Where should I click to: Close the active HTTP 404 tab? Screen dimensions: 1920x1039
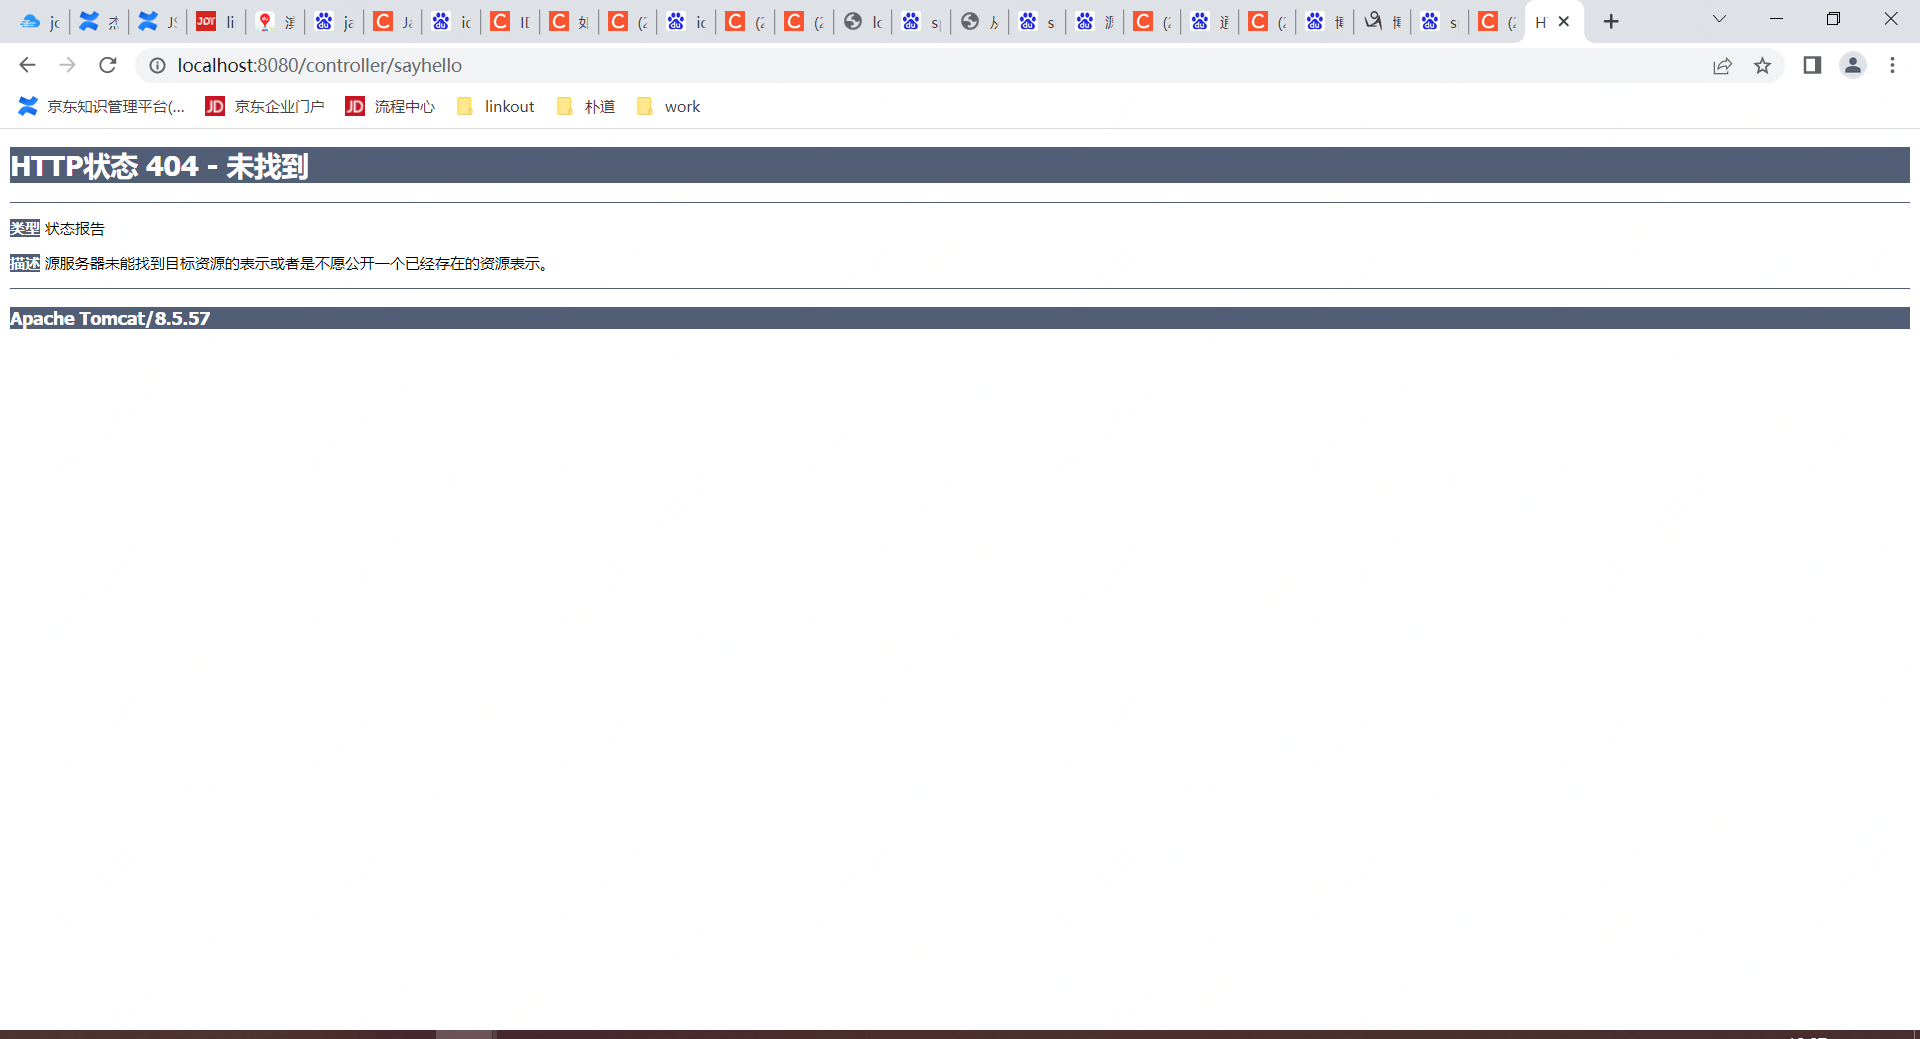1564,22
